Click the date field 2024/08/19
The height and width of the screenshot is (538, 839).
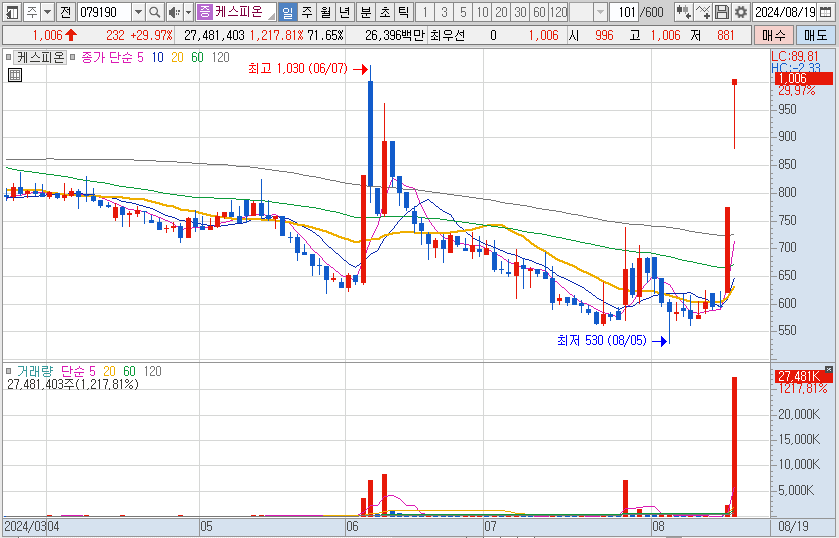pos(785,11)
